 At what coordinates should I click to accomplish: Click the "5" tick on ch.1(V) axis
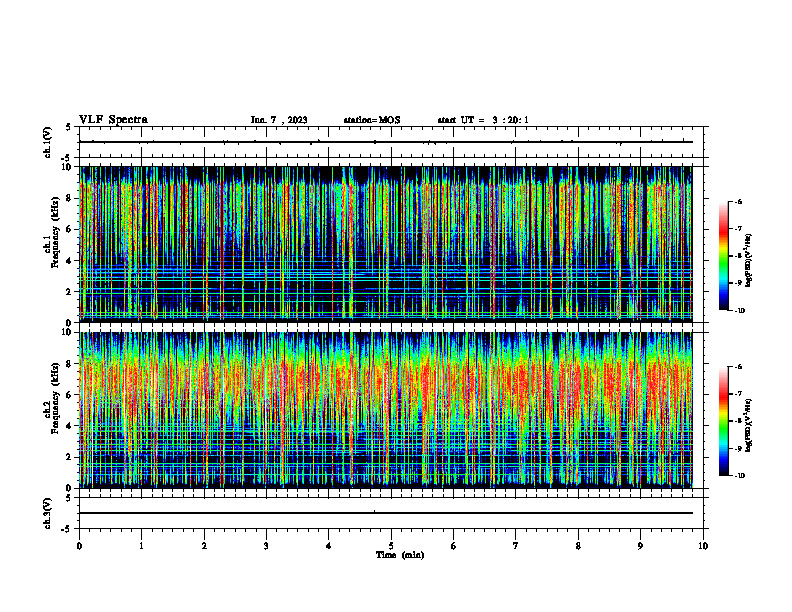pos(69,127)
